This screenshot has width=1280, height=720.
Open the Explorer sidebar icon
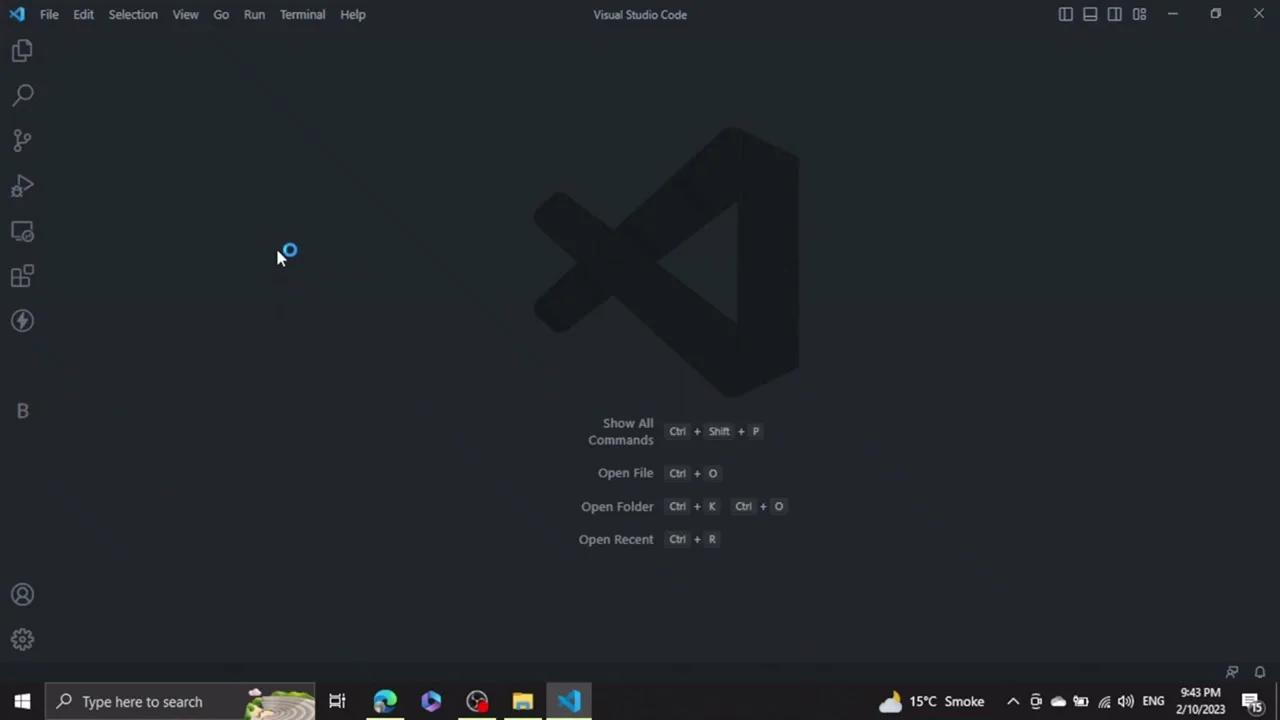[x=22, y=50]
